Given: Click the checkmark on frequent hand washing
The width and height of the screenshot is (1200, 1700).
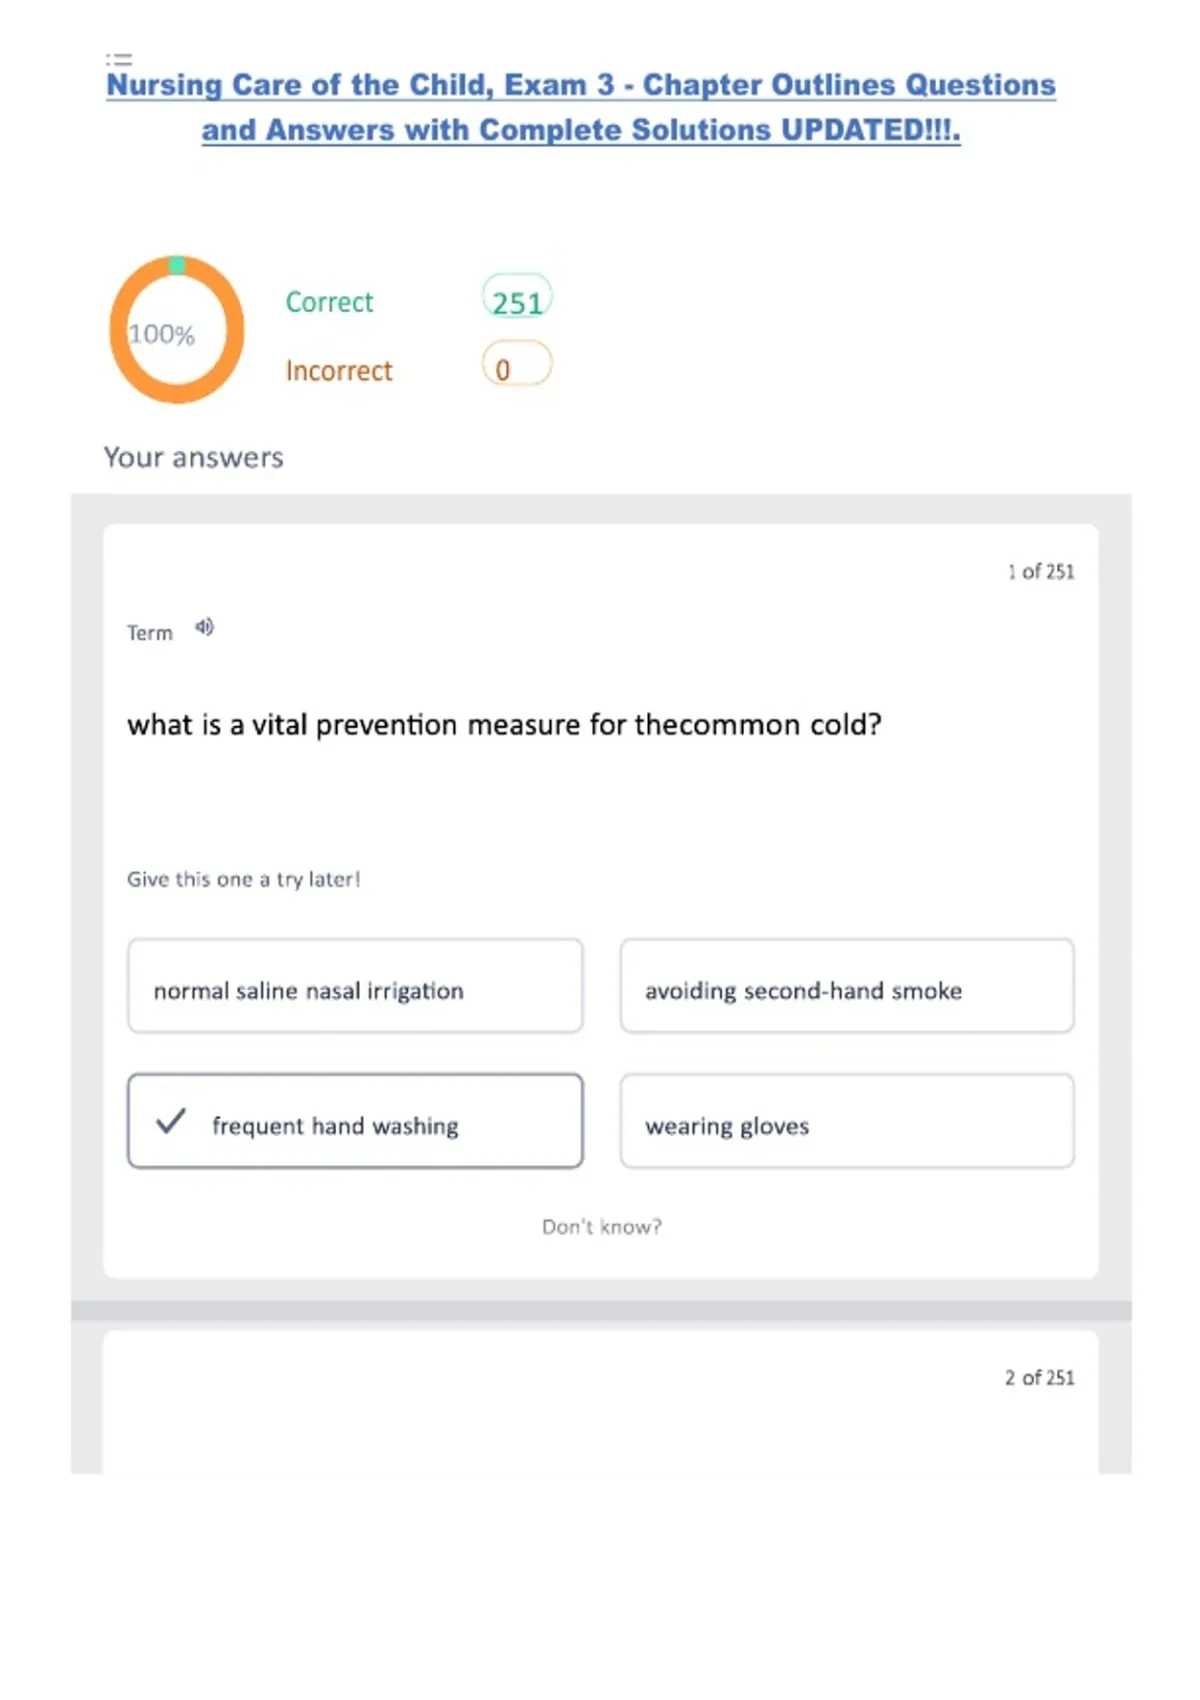Looking at the screenshot, I should point(171,1121).
